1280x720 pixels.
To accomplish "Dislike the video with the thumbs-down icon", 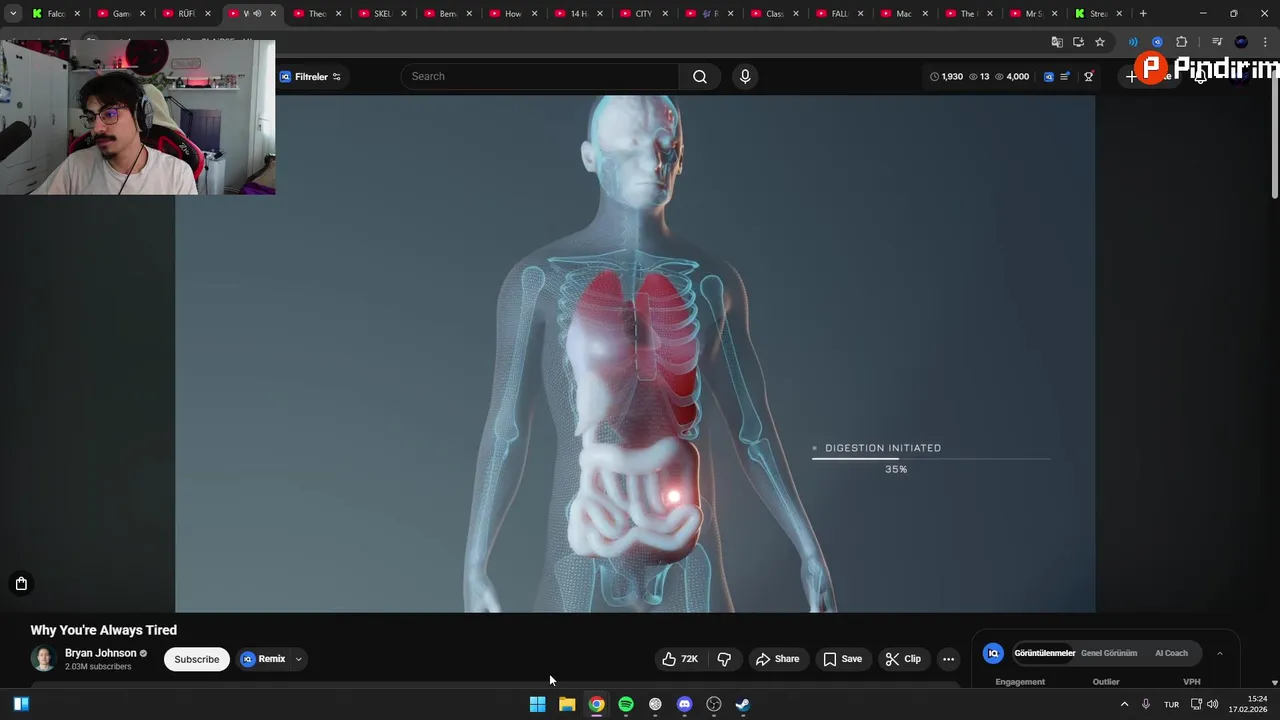I will tap(724, 659).
